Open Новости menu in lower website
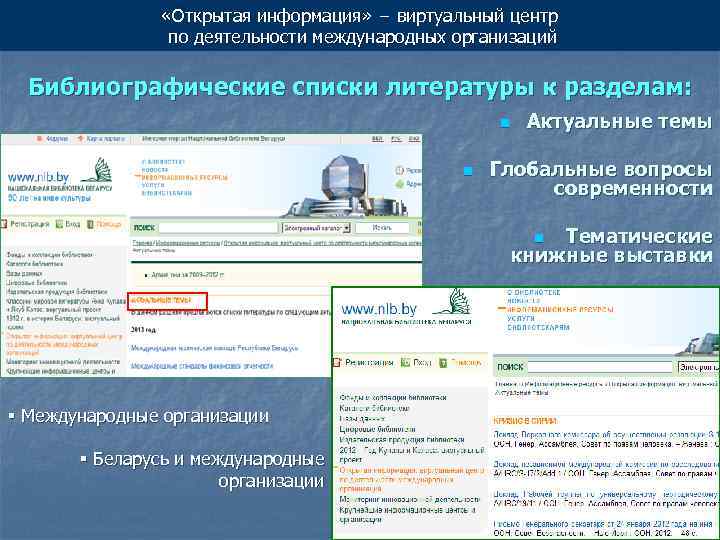This screenshot has width=720, height=540. point(524,301)
